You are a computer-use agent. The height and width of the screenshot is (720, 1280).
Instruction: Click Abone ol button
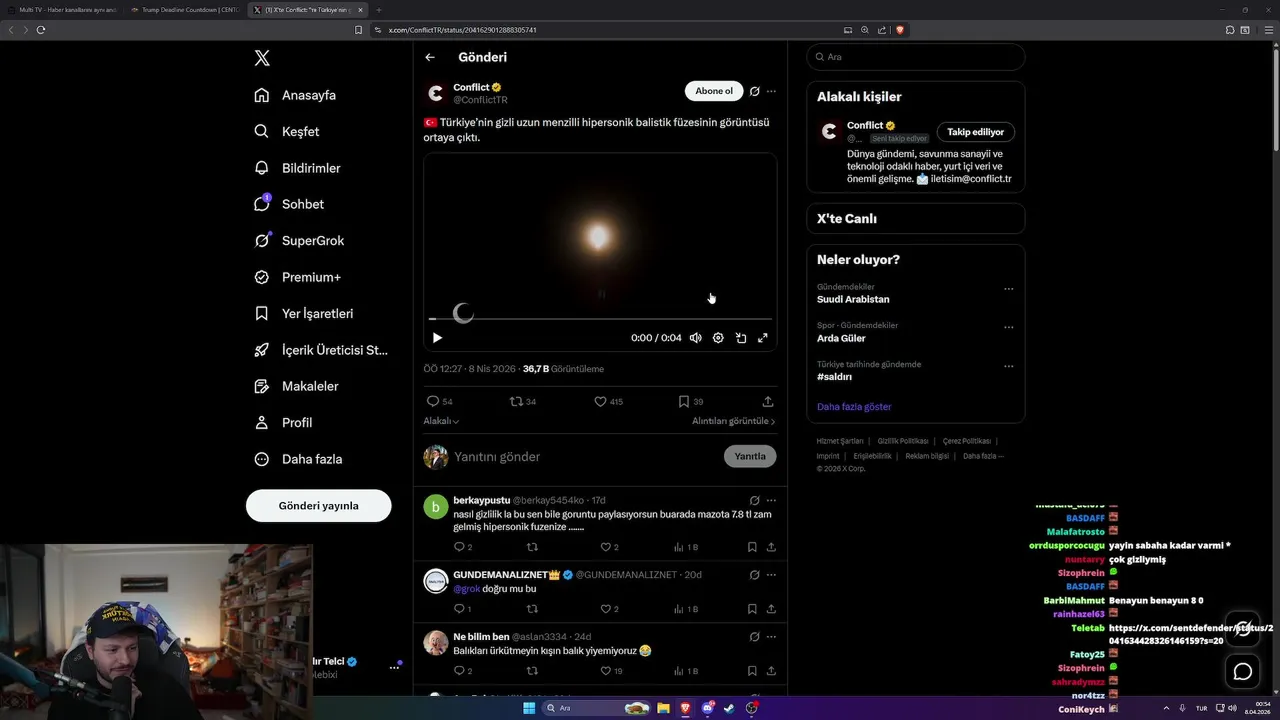click(714, 91)
